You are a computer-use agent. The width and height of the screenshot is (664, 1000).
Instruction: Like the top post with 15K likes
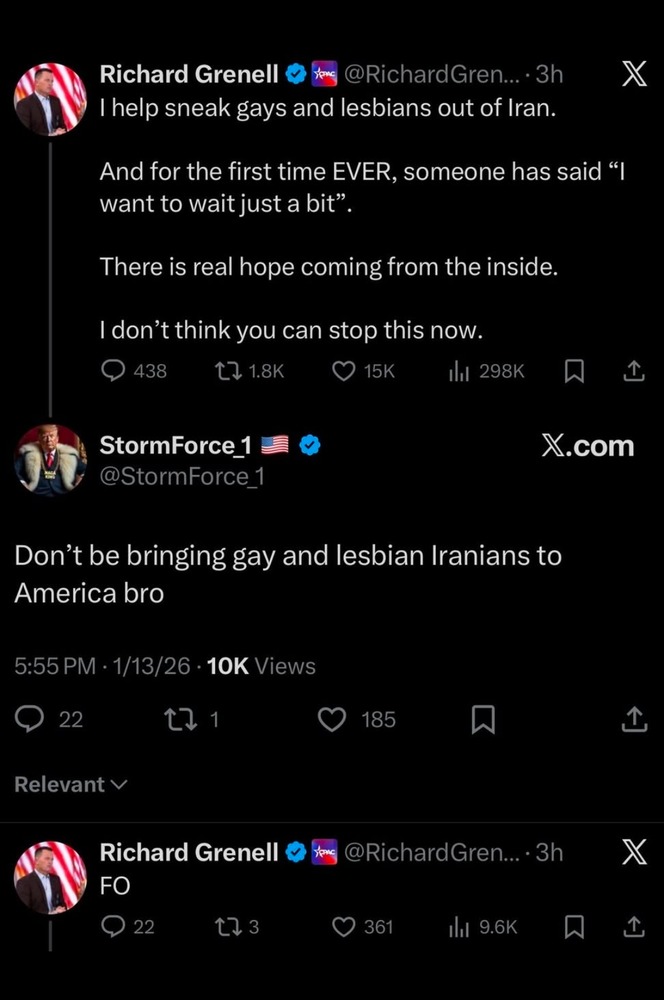pos(344,371)
